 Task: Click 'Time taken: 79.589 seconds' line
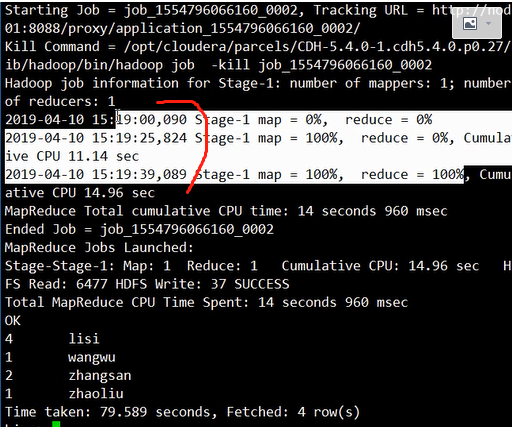tap(182, 412)
